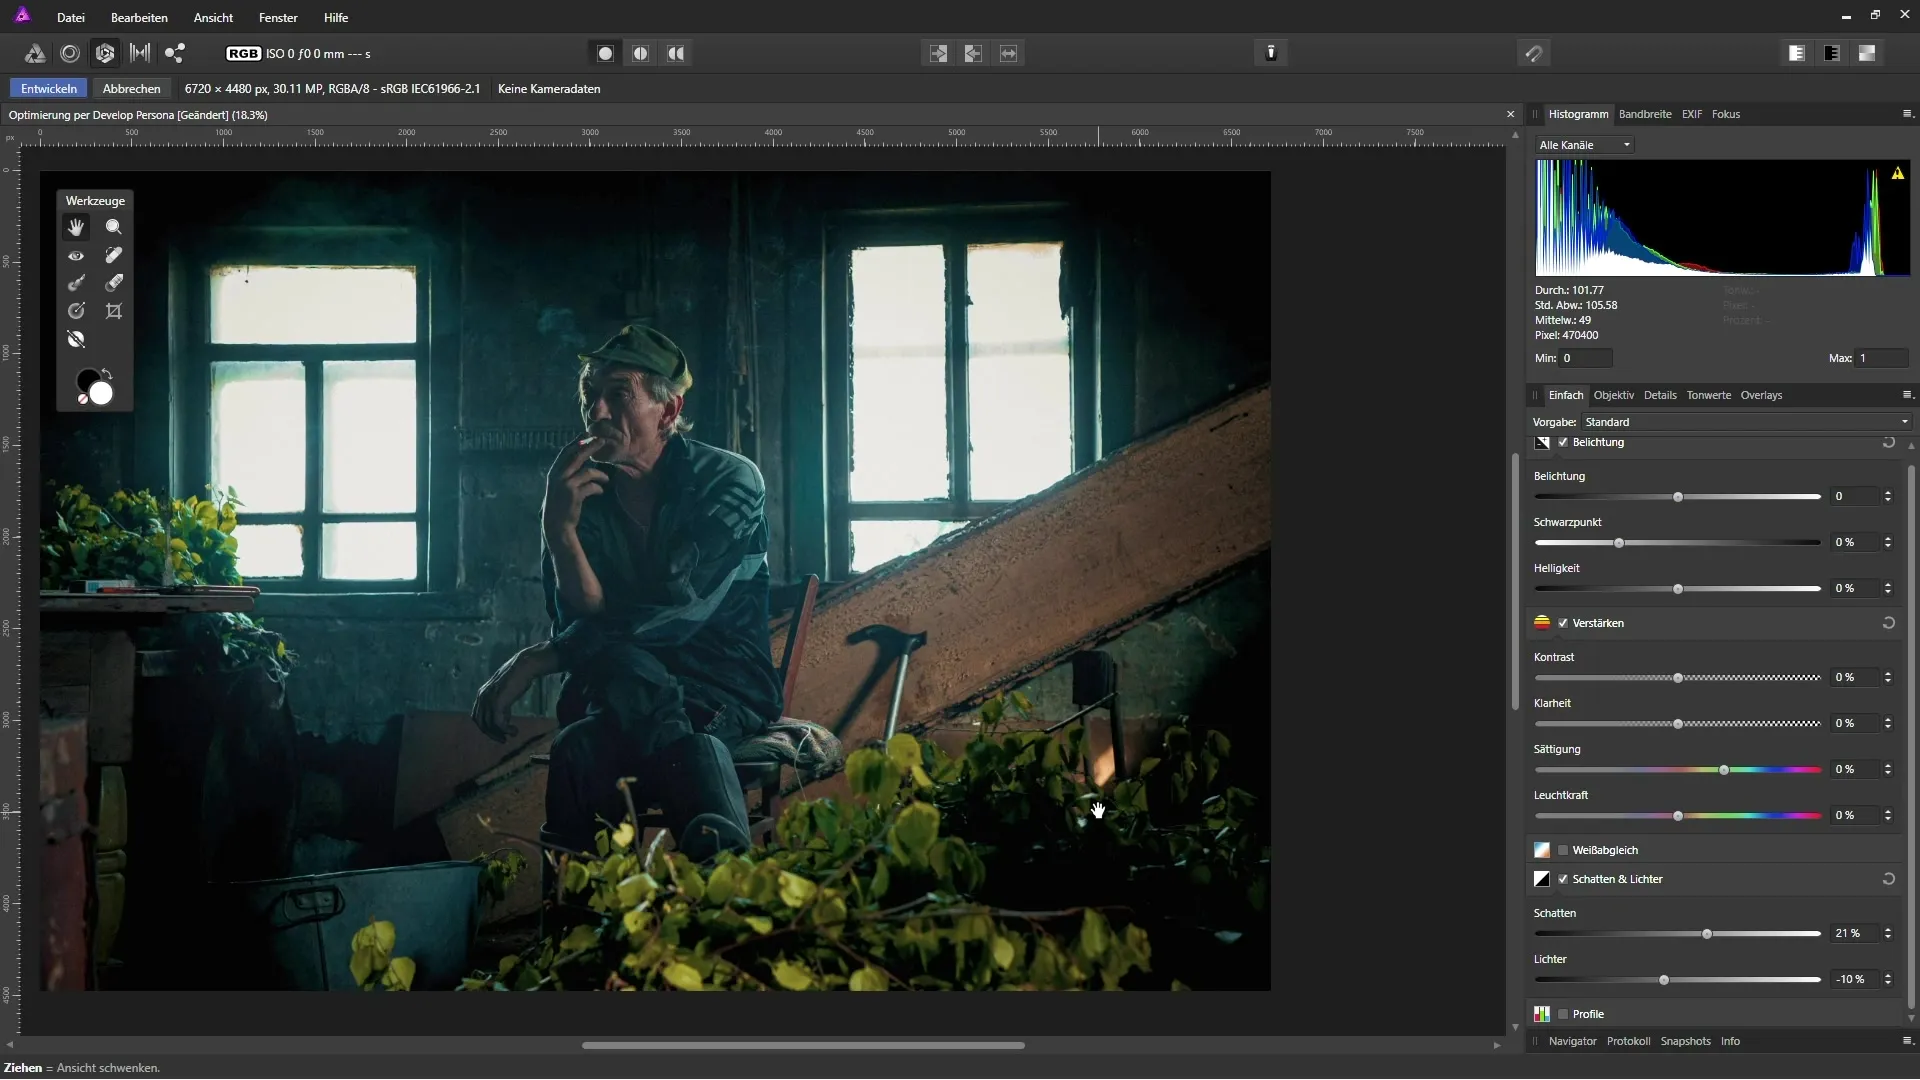Close the Optimierung per Develop Persona document
Viewport: 1920px width, 1080px height.
tap(1510, 115)
